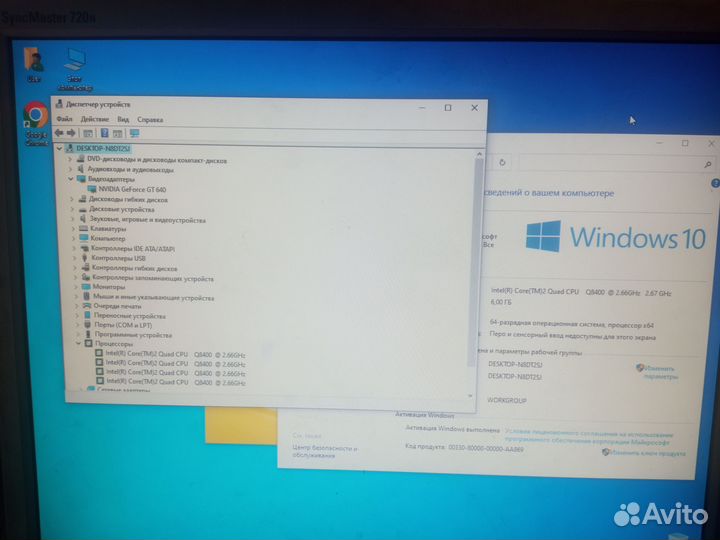Open the Действие menu
720x540 pixels.
click(x=95, y=119)
